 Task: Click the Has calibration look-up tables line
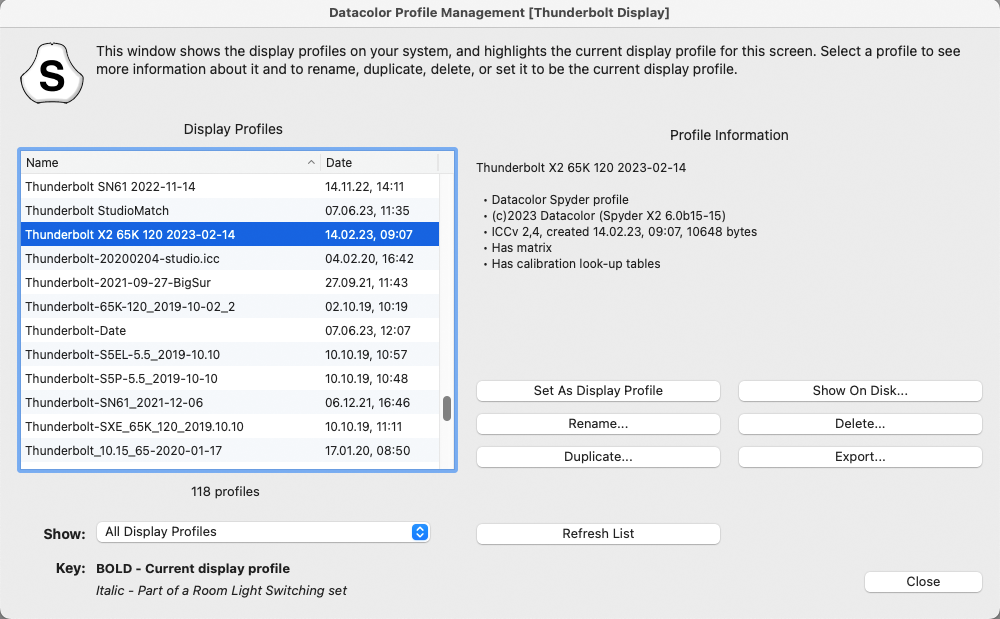[x=575, y=263]
